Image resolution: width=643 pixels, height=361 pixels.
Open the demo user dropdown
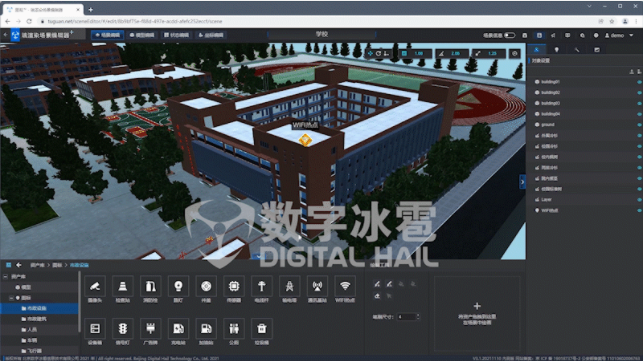(x=619, y=35)
